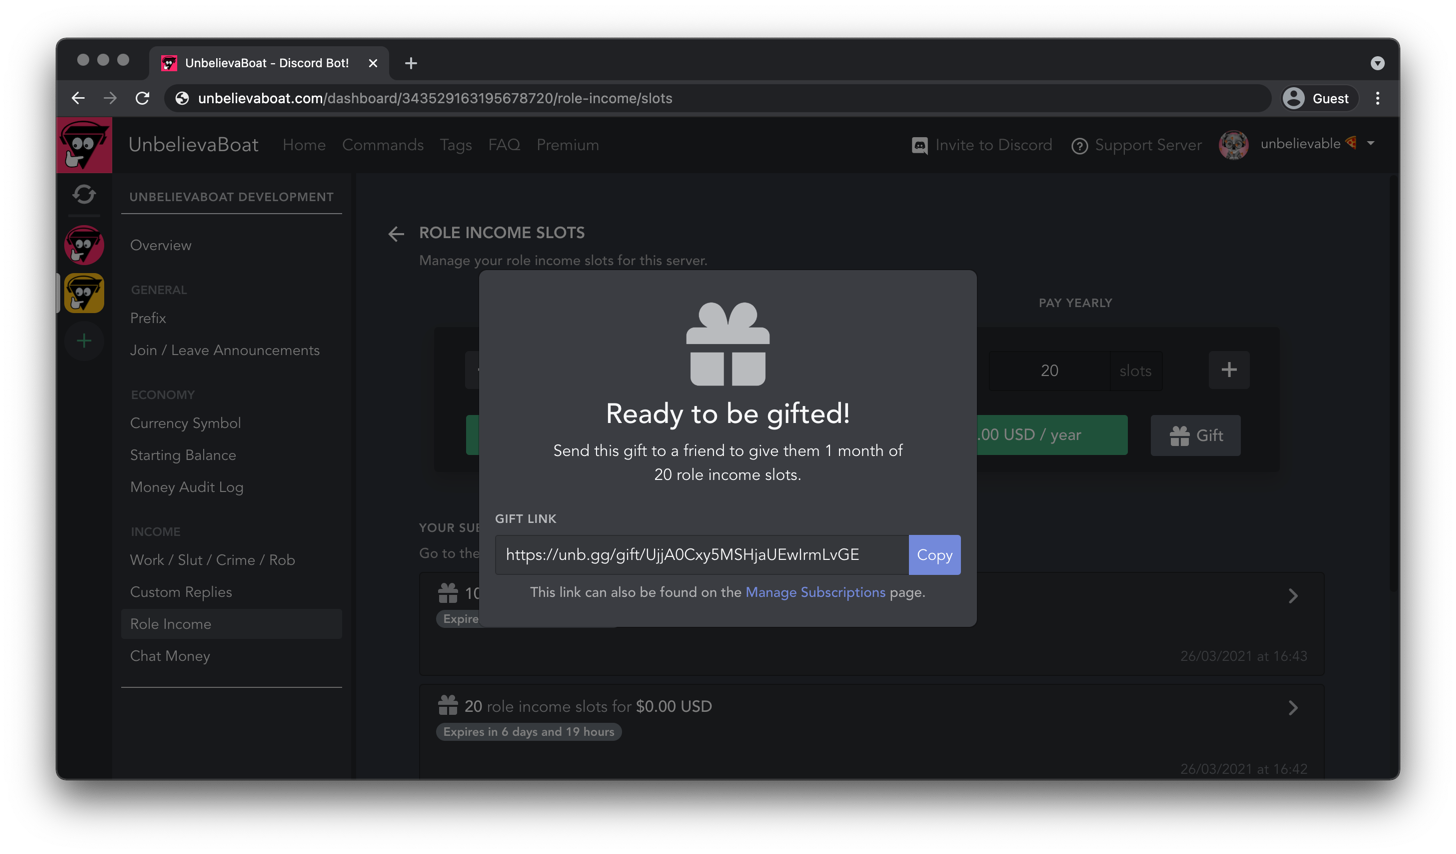Image resolution: width=1456 pixels, height=854 pixels.
Task: Open Money Audit Log settings
Action: click(x=187, y=487)
